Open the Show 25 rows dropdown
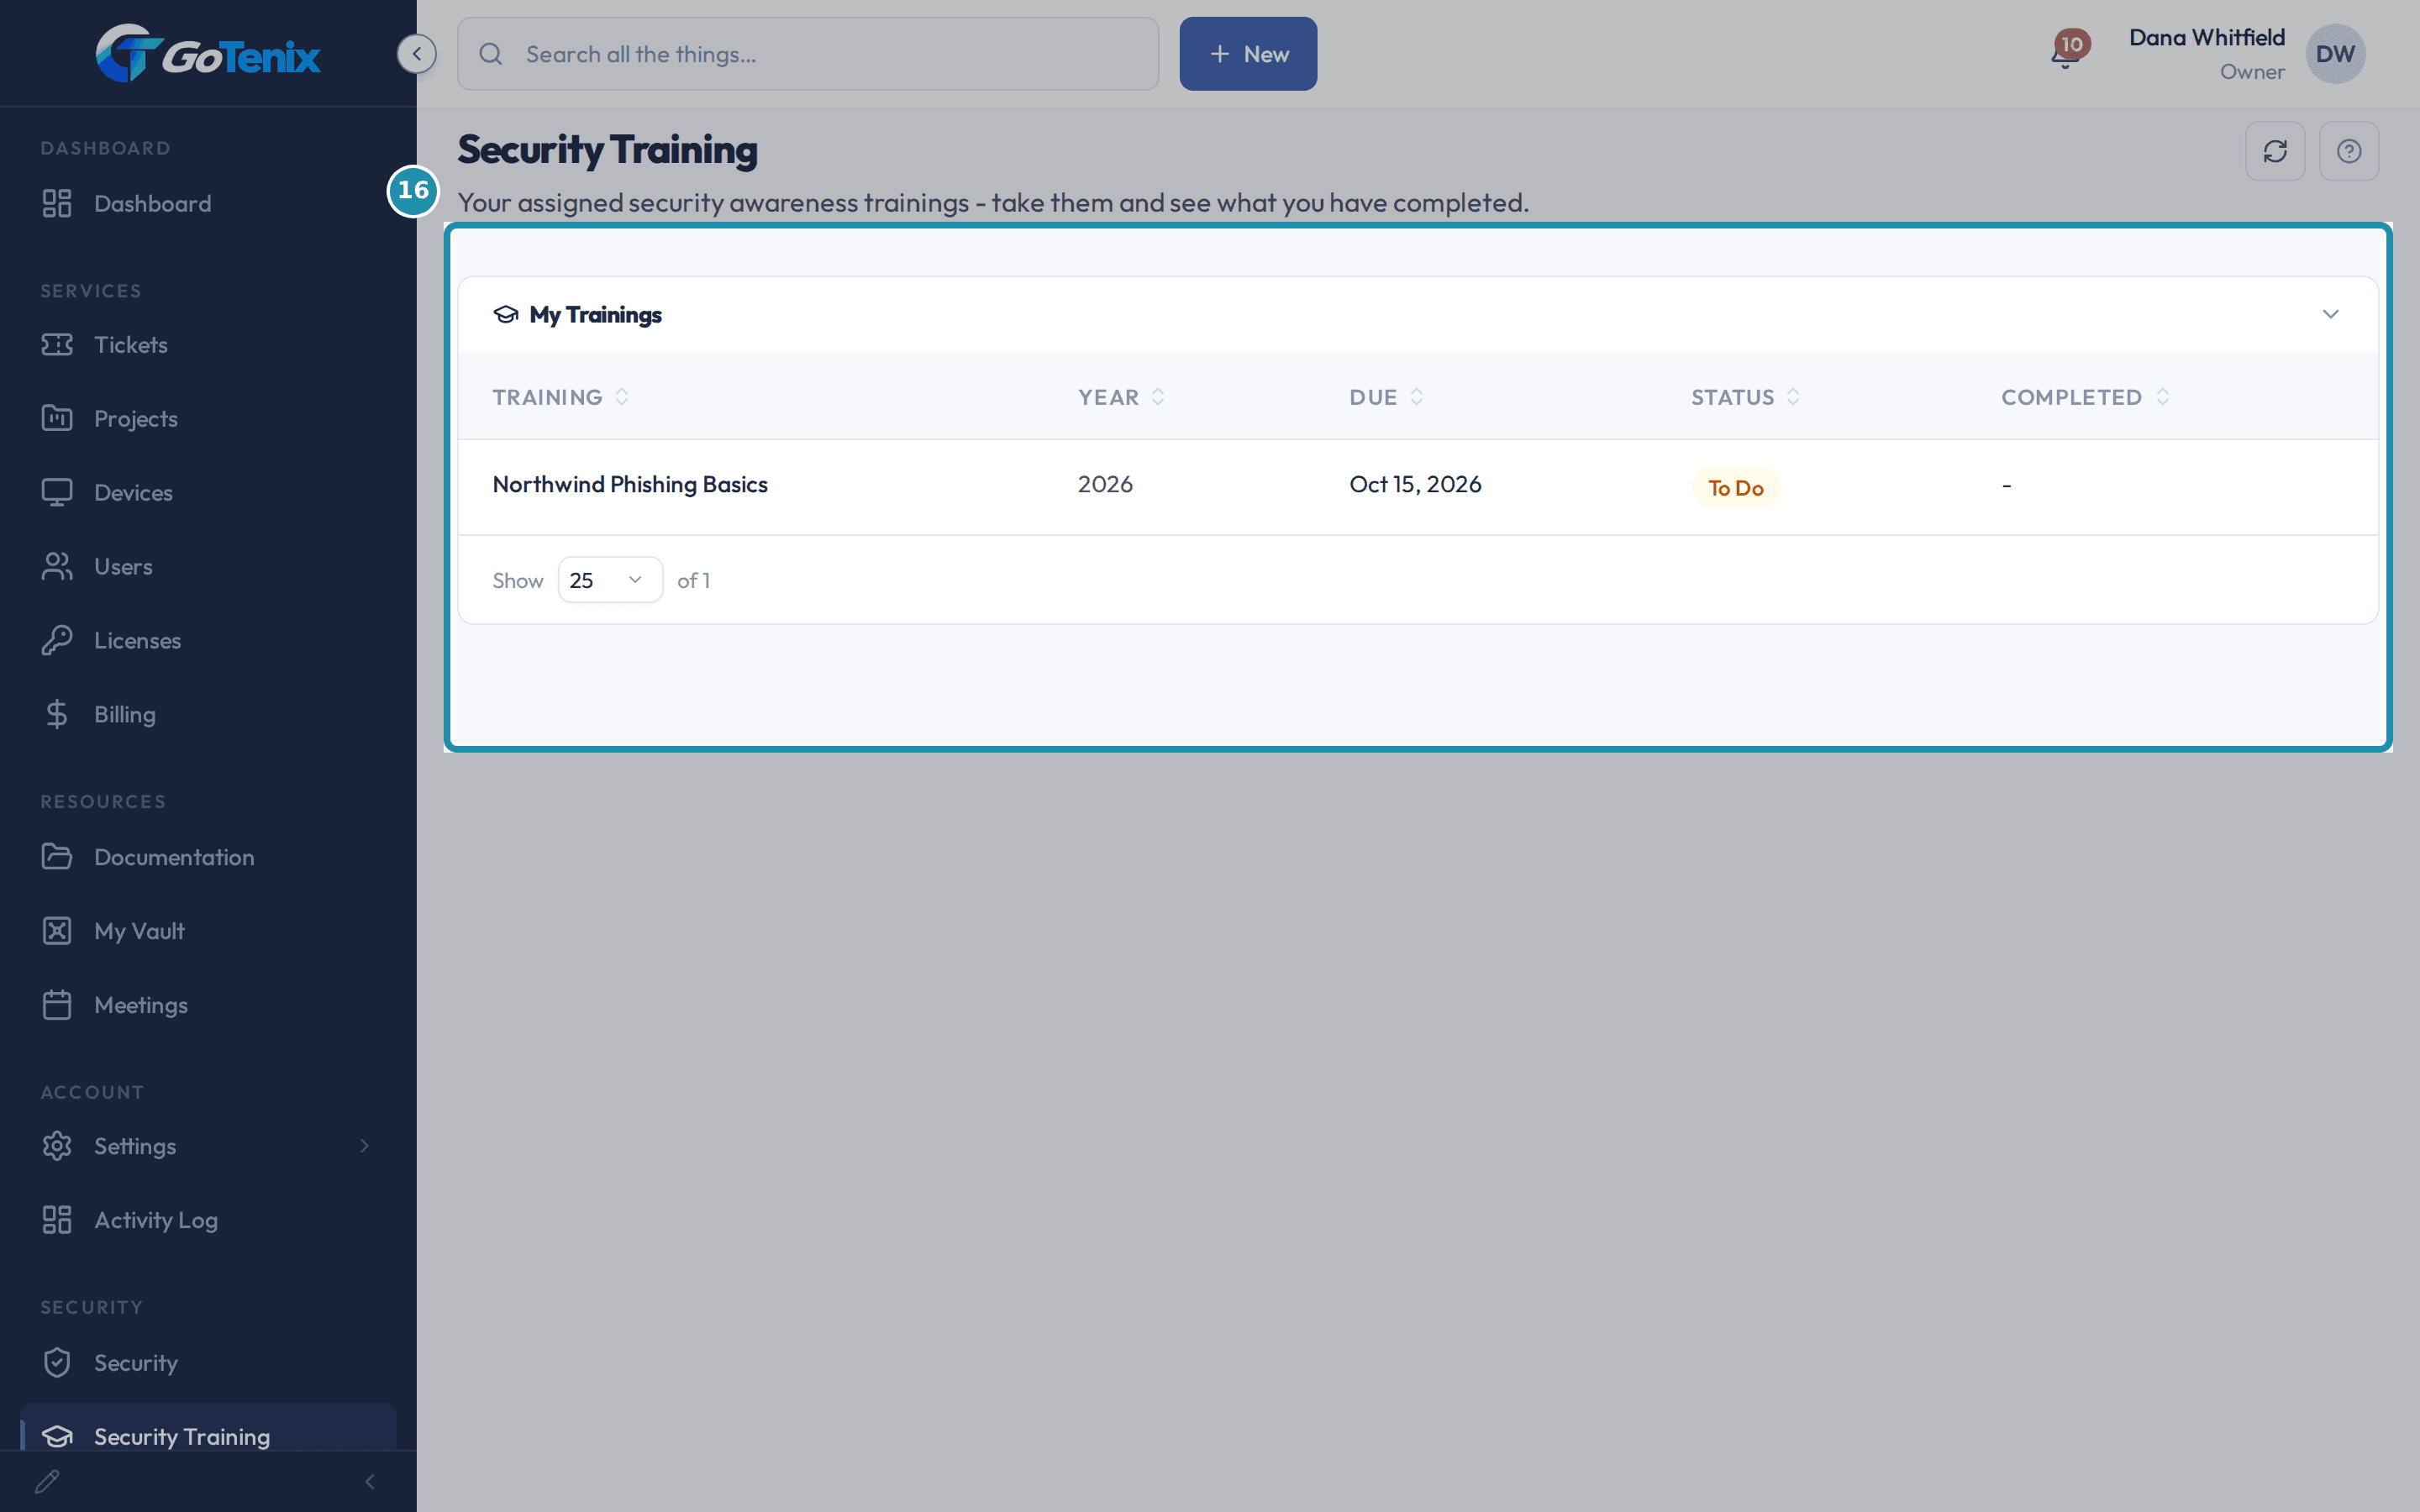Screen dimensions: 2420x1512 click(610, 580)
